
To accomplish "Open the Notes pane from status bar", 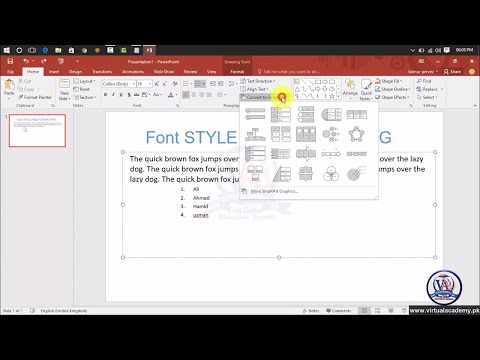I will (311, 311).
